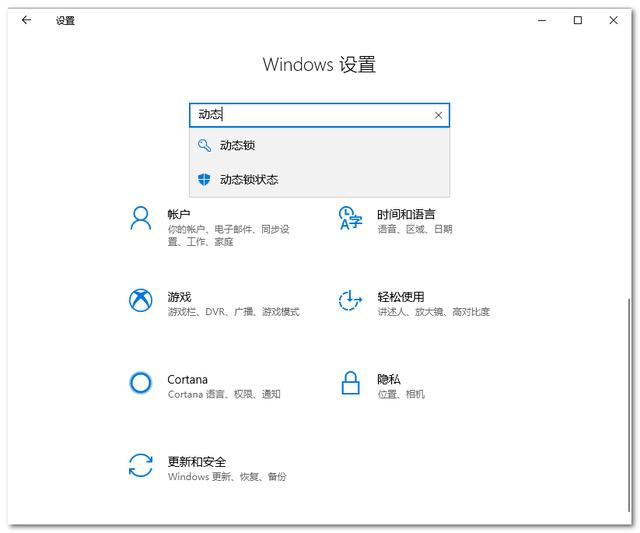Clear the search box with the X

tap(438, 115)
